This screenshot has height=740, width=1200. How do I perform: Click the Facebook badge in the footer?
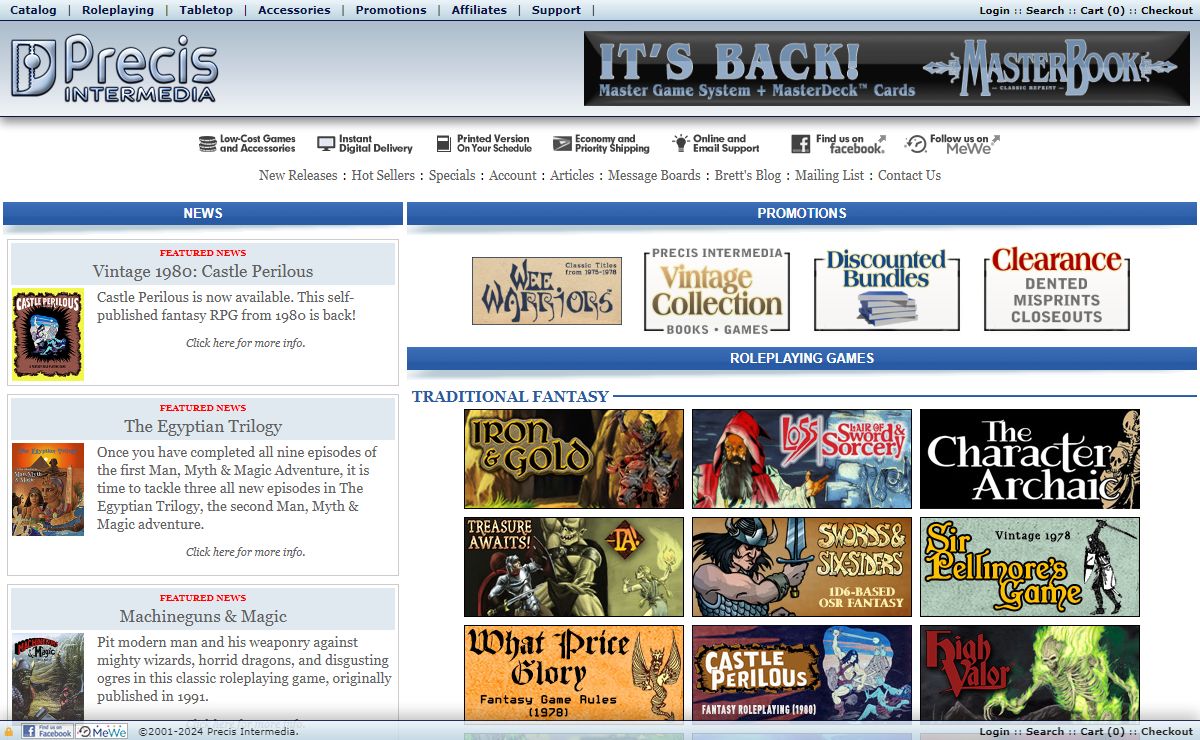point(47,731)
